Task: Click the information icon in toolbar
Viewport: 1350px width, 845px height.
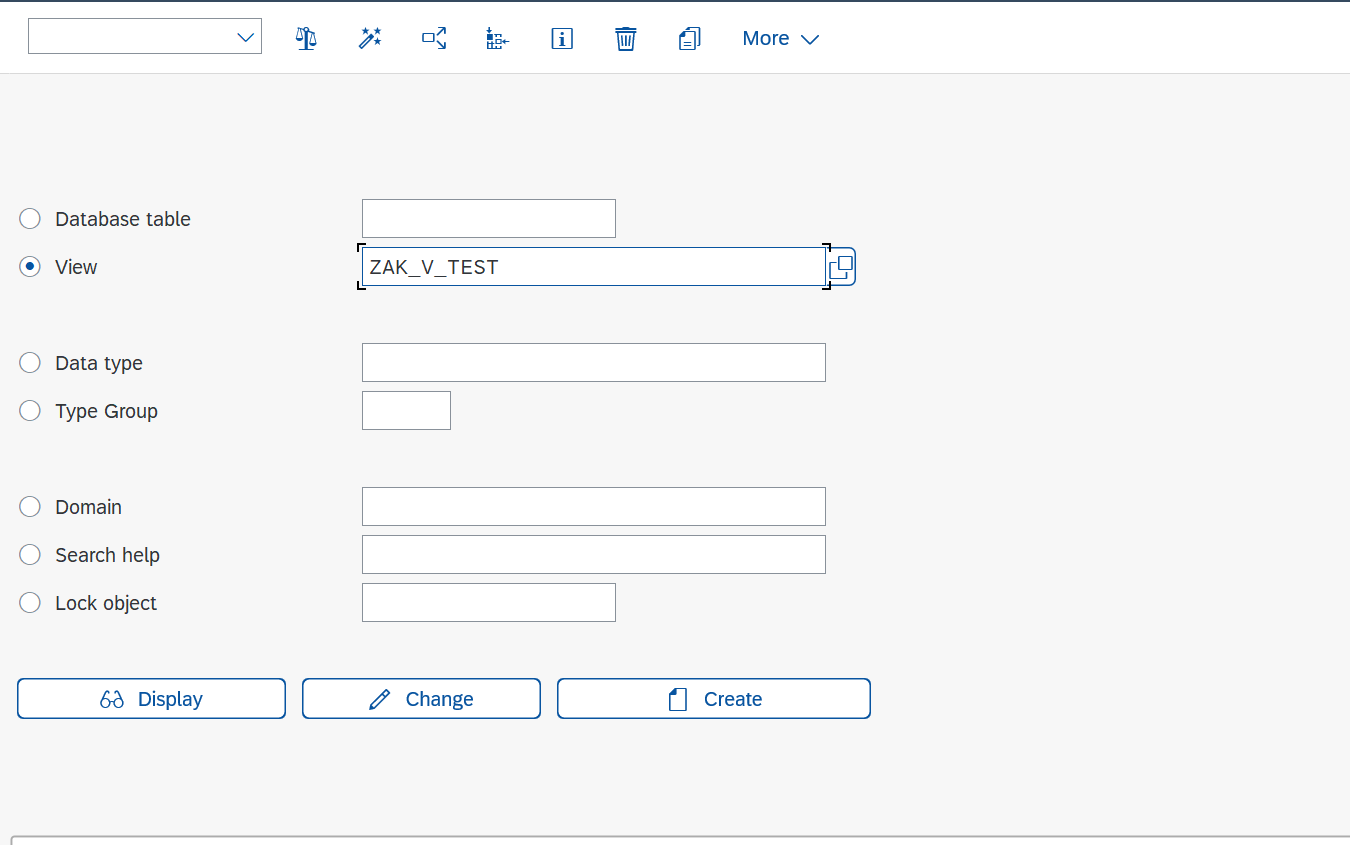Action: [x=562, y=39]
